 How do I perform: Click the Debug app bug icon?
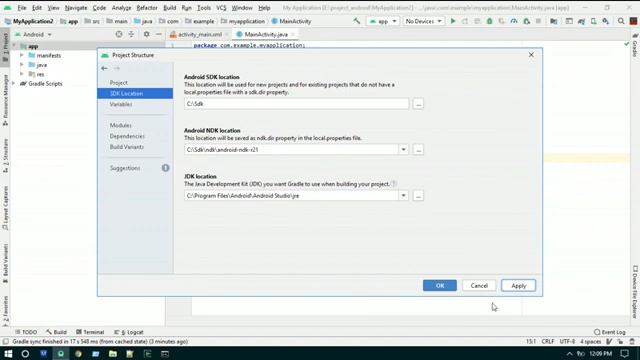[489, 21]
